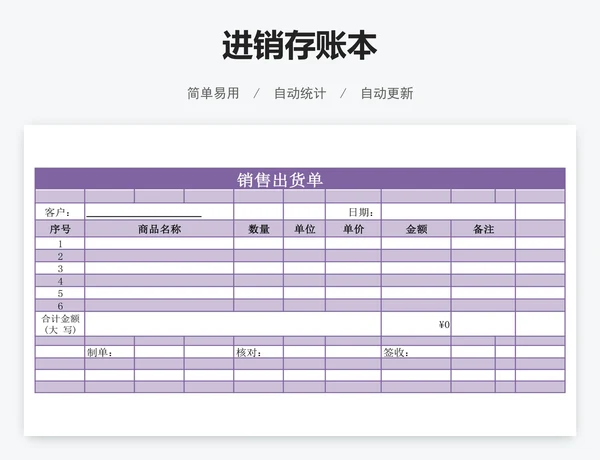600x460 pixels.
Task: Click the 进销存账本 main title
Action: 300,46
